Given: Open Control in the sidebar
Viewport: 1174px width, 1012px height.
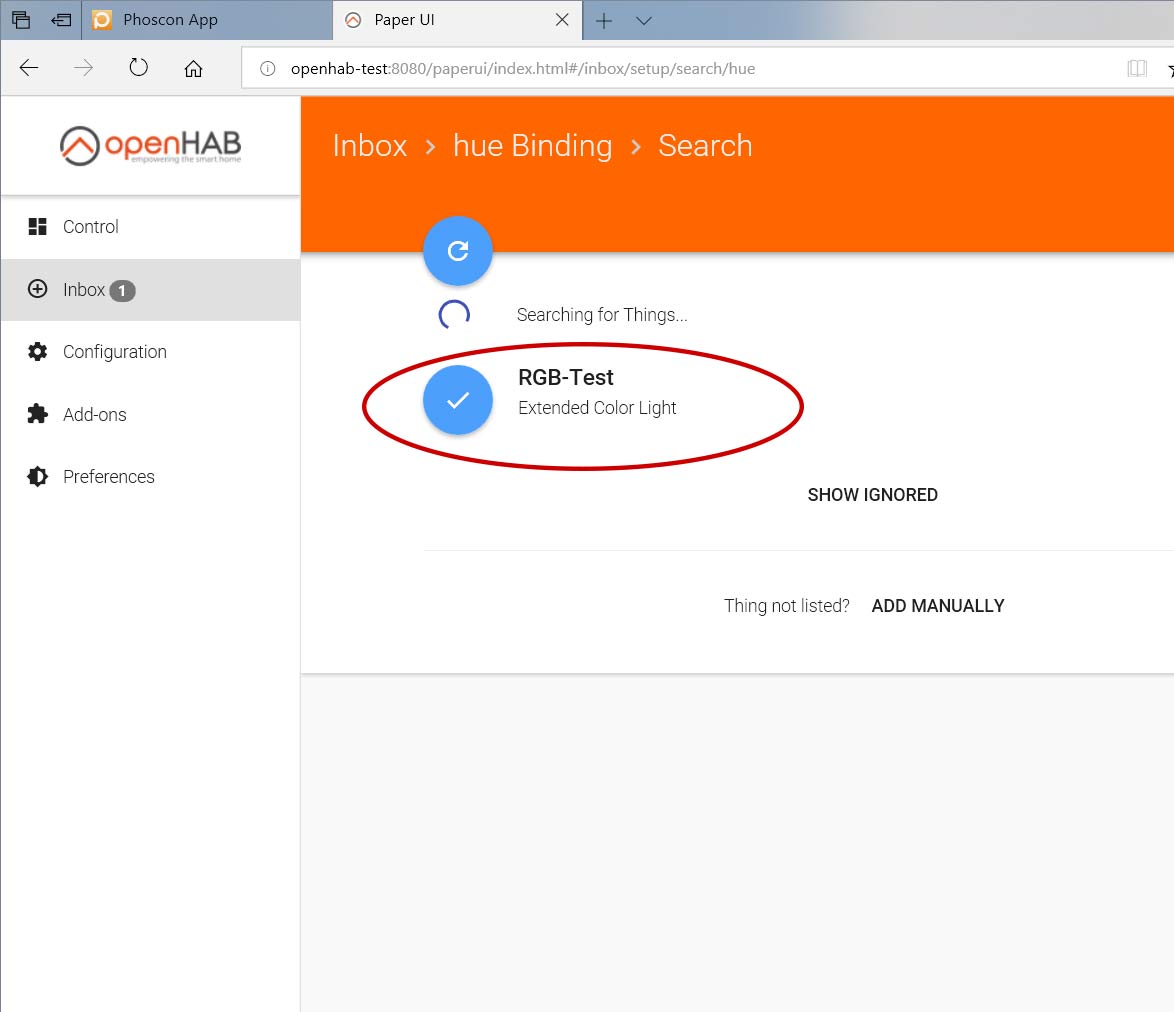Looking at the screenshot, I should click(150, 227).
